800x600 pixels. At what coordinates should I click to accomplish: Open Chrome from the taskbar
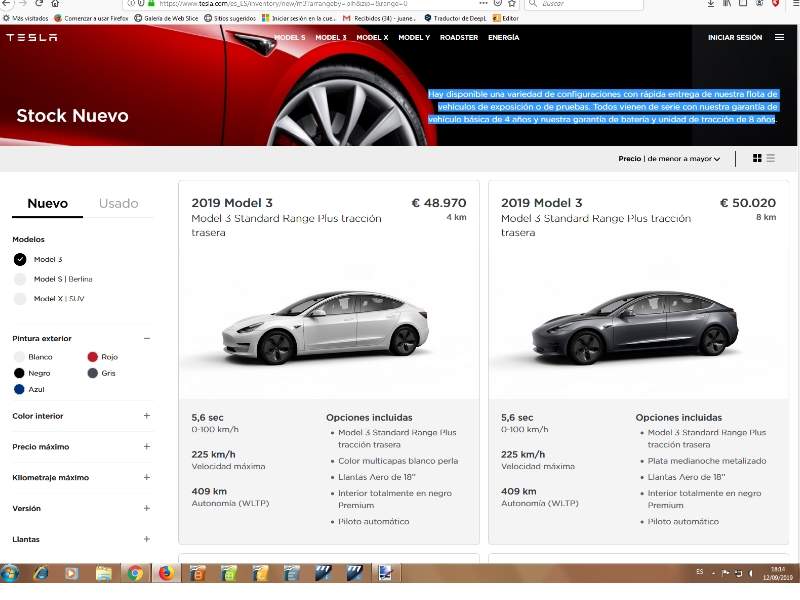pos(135,573)
